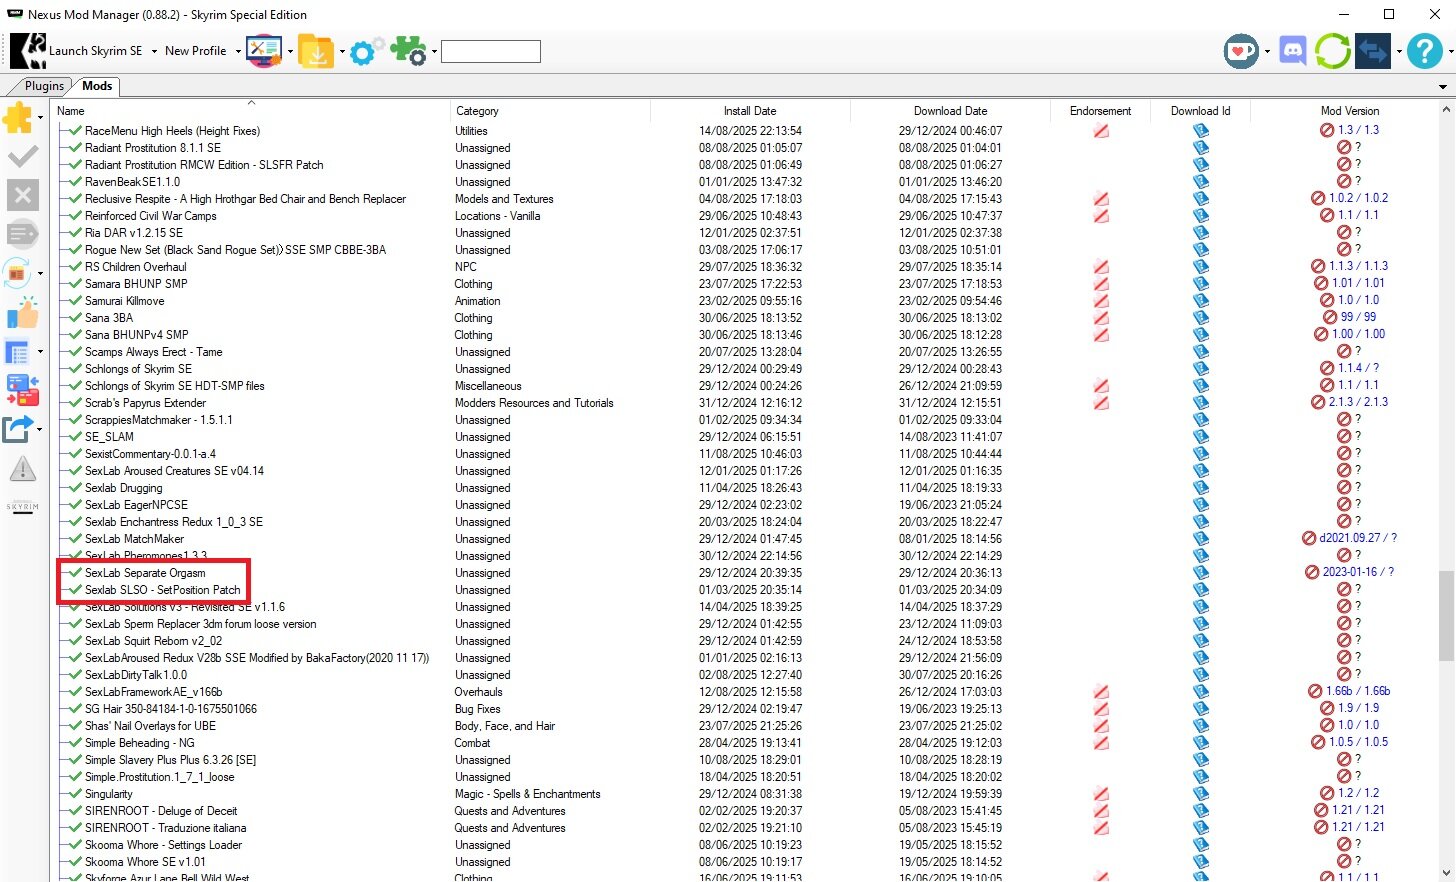Viewport: 1456px width, 882px height.
Task: Click inside the toolbar search field
Action: pyautogui.click(x=490, y=50)
